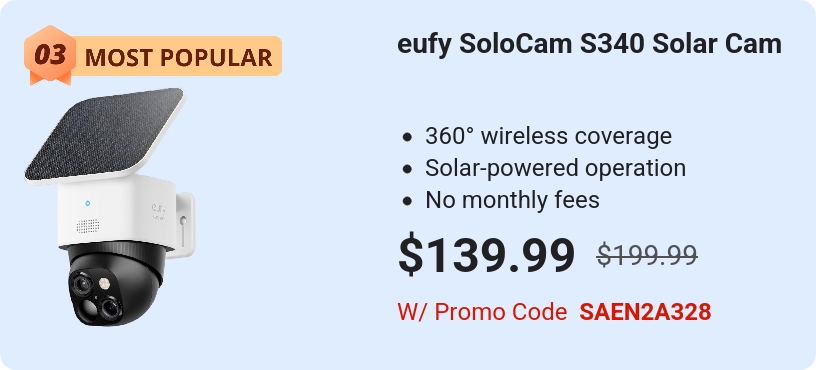Click the upper camera lens
Image resolution: width=816 pixels, height=370 pixels.
coord(82,284)
